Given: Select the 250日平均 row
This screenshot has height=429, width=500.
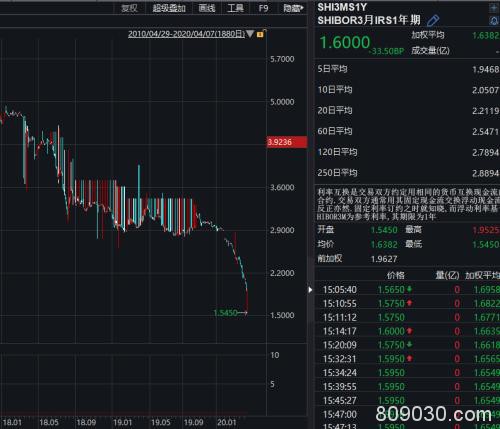Looking at the screenshot, I should click(x=407, y=173).
